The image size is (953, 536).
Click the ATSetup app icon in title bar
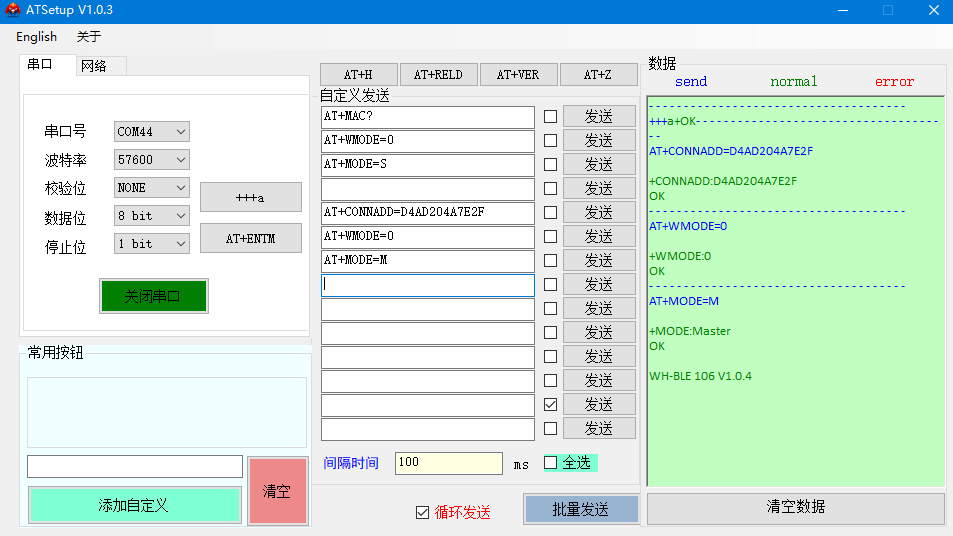pyautogui.click(x=13, y=10)
